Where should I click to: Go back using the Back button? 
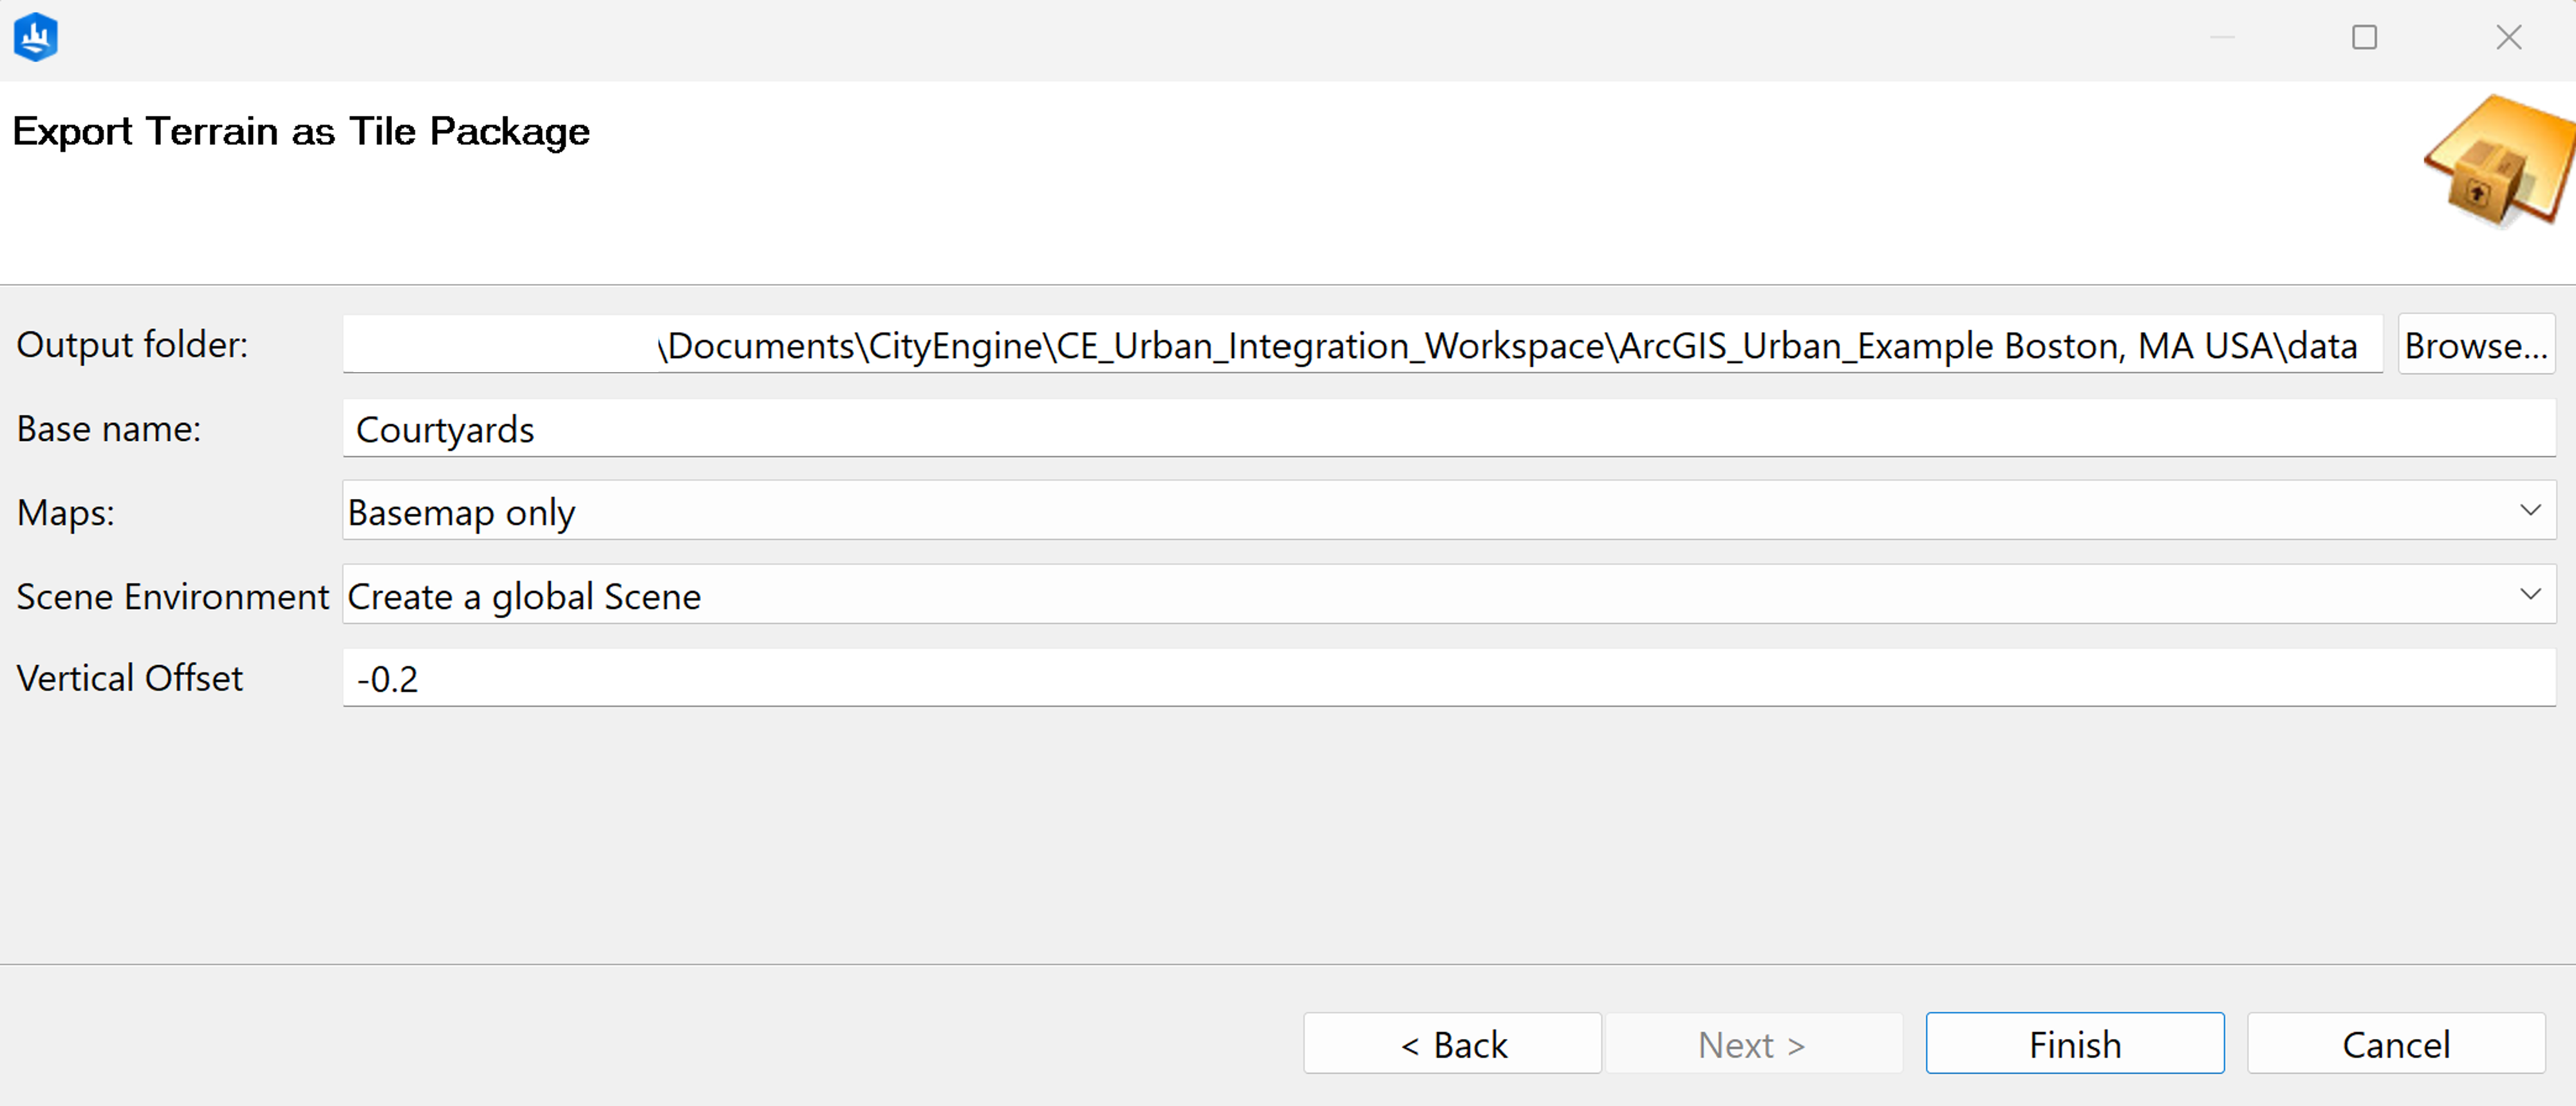[1452, 1044]
